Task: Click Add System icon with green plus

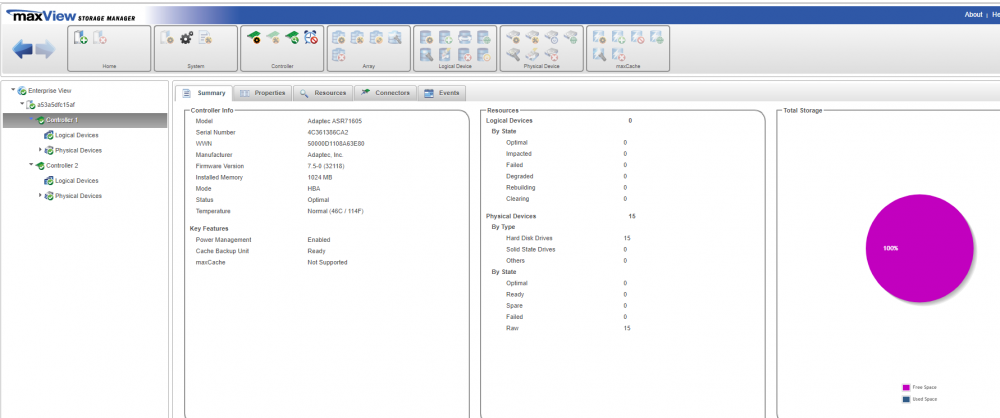Action: click(80, 38)
